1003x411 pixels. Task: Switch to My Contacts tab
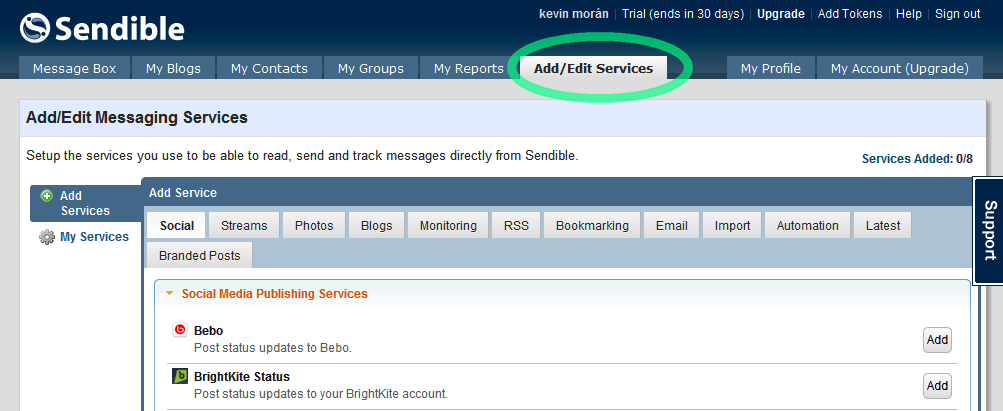(268, 69)
